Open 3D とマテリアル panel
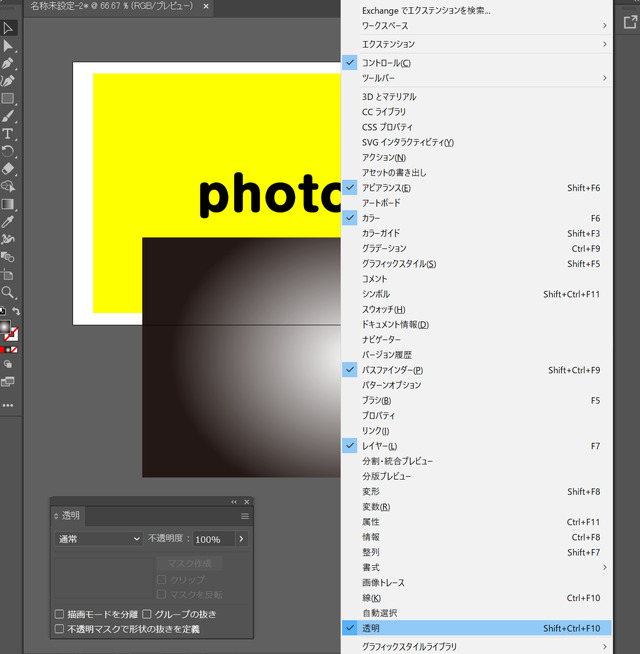Screen dimensions: 640x654 pos(476,97)
